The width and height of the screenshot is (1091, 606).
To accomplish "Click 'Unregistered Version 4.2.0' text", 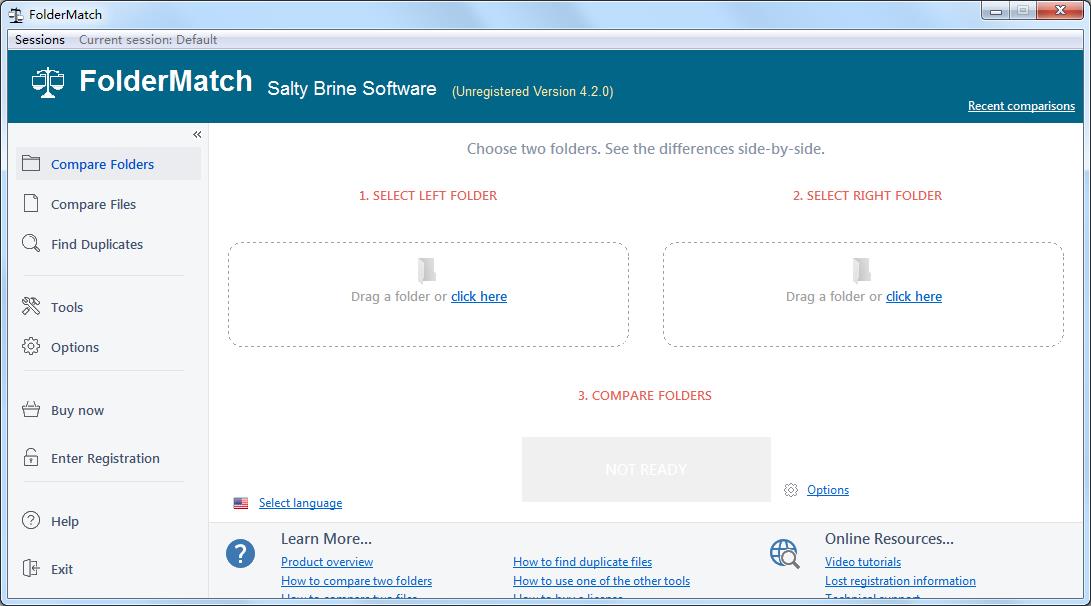I will click(532, 91).
